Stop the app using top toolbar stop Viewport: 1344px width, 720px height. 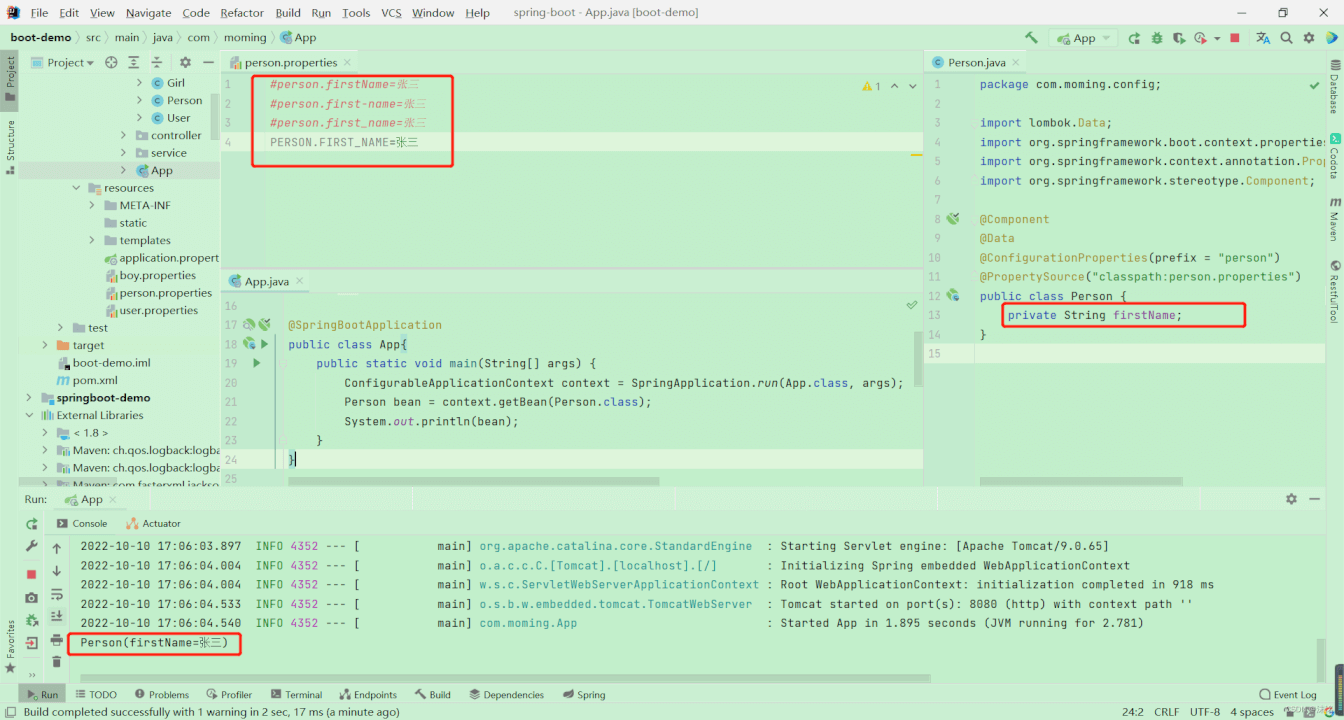(1235, 38)
